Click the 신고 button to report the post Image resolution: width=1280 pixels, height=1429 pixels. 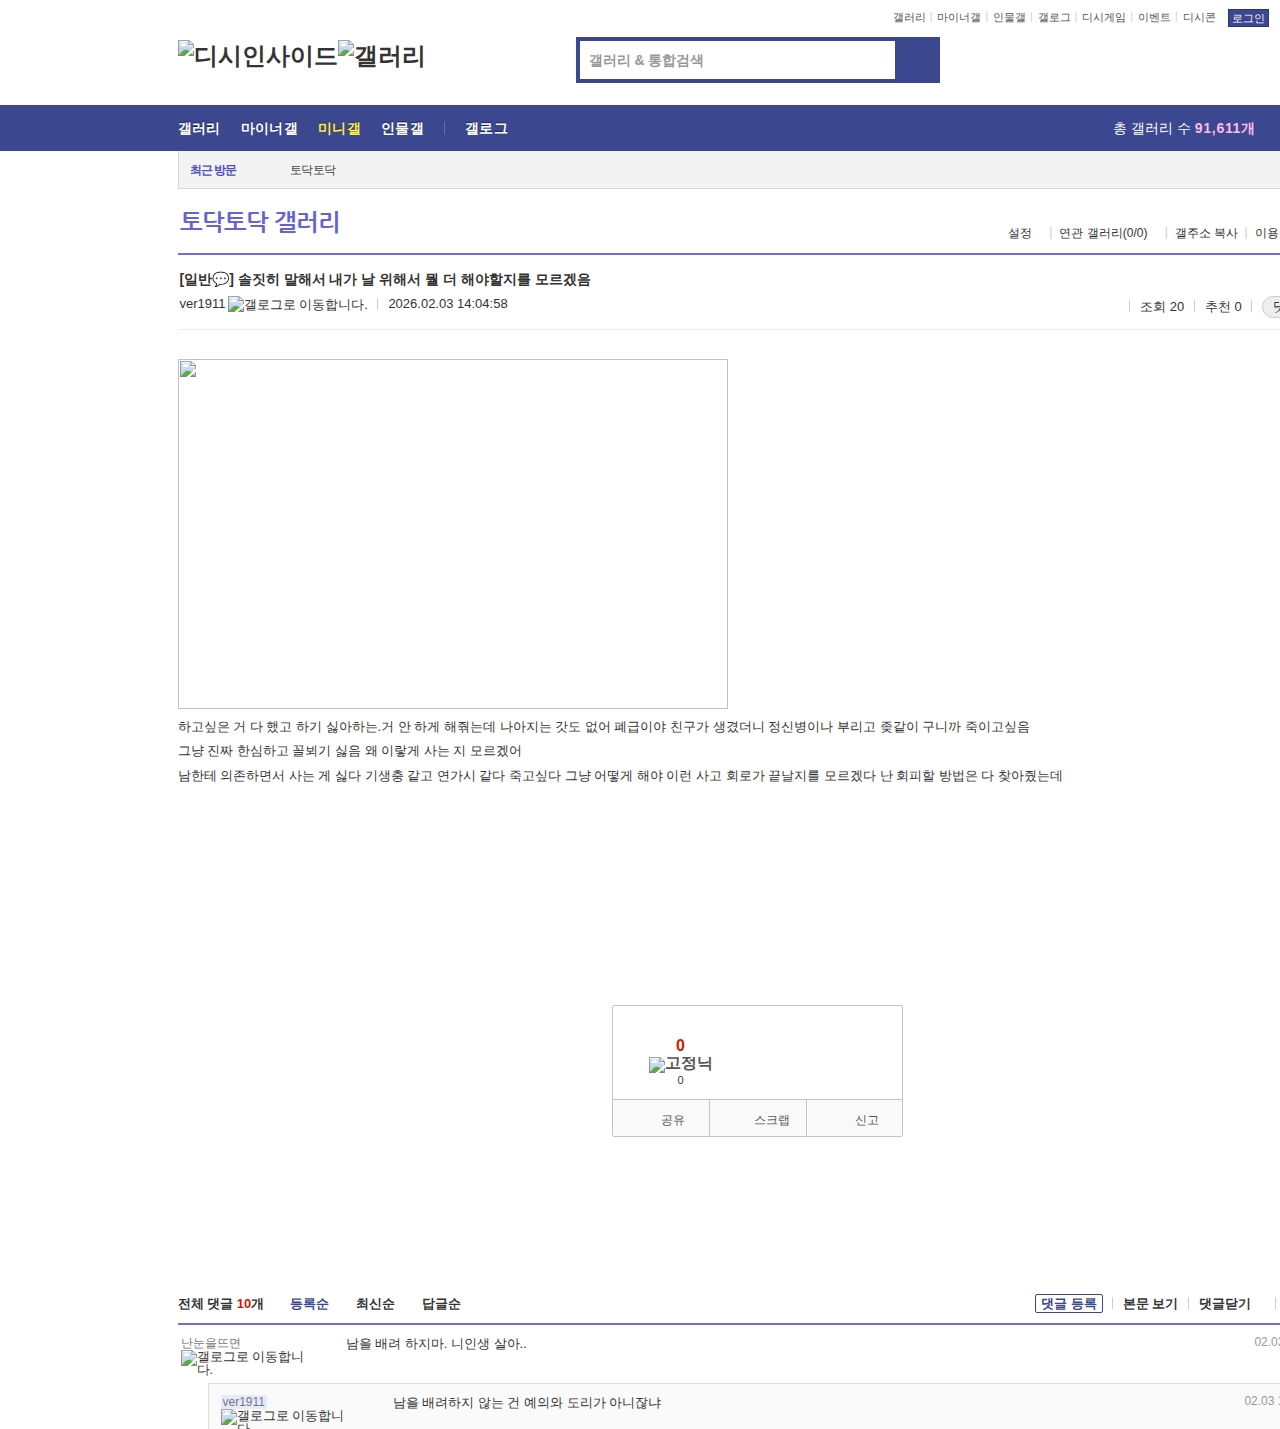(x=866, y=1120)
